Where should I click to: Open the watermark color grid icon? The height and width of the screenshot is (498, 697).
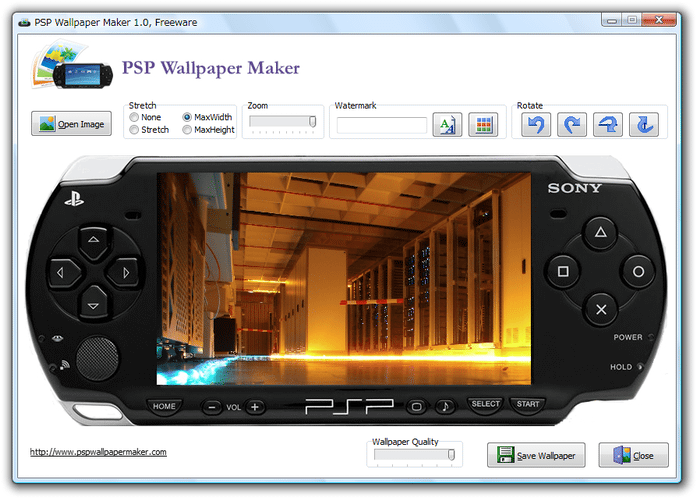483,124
